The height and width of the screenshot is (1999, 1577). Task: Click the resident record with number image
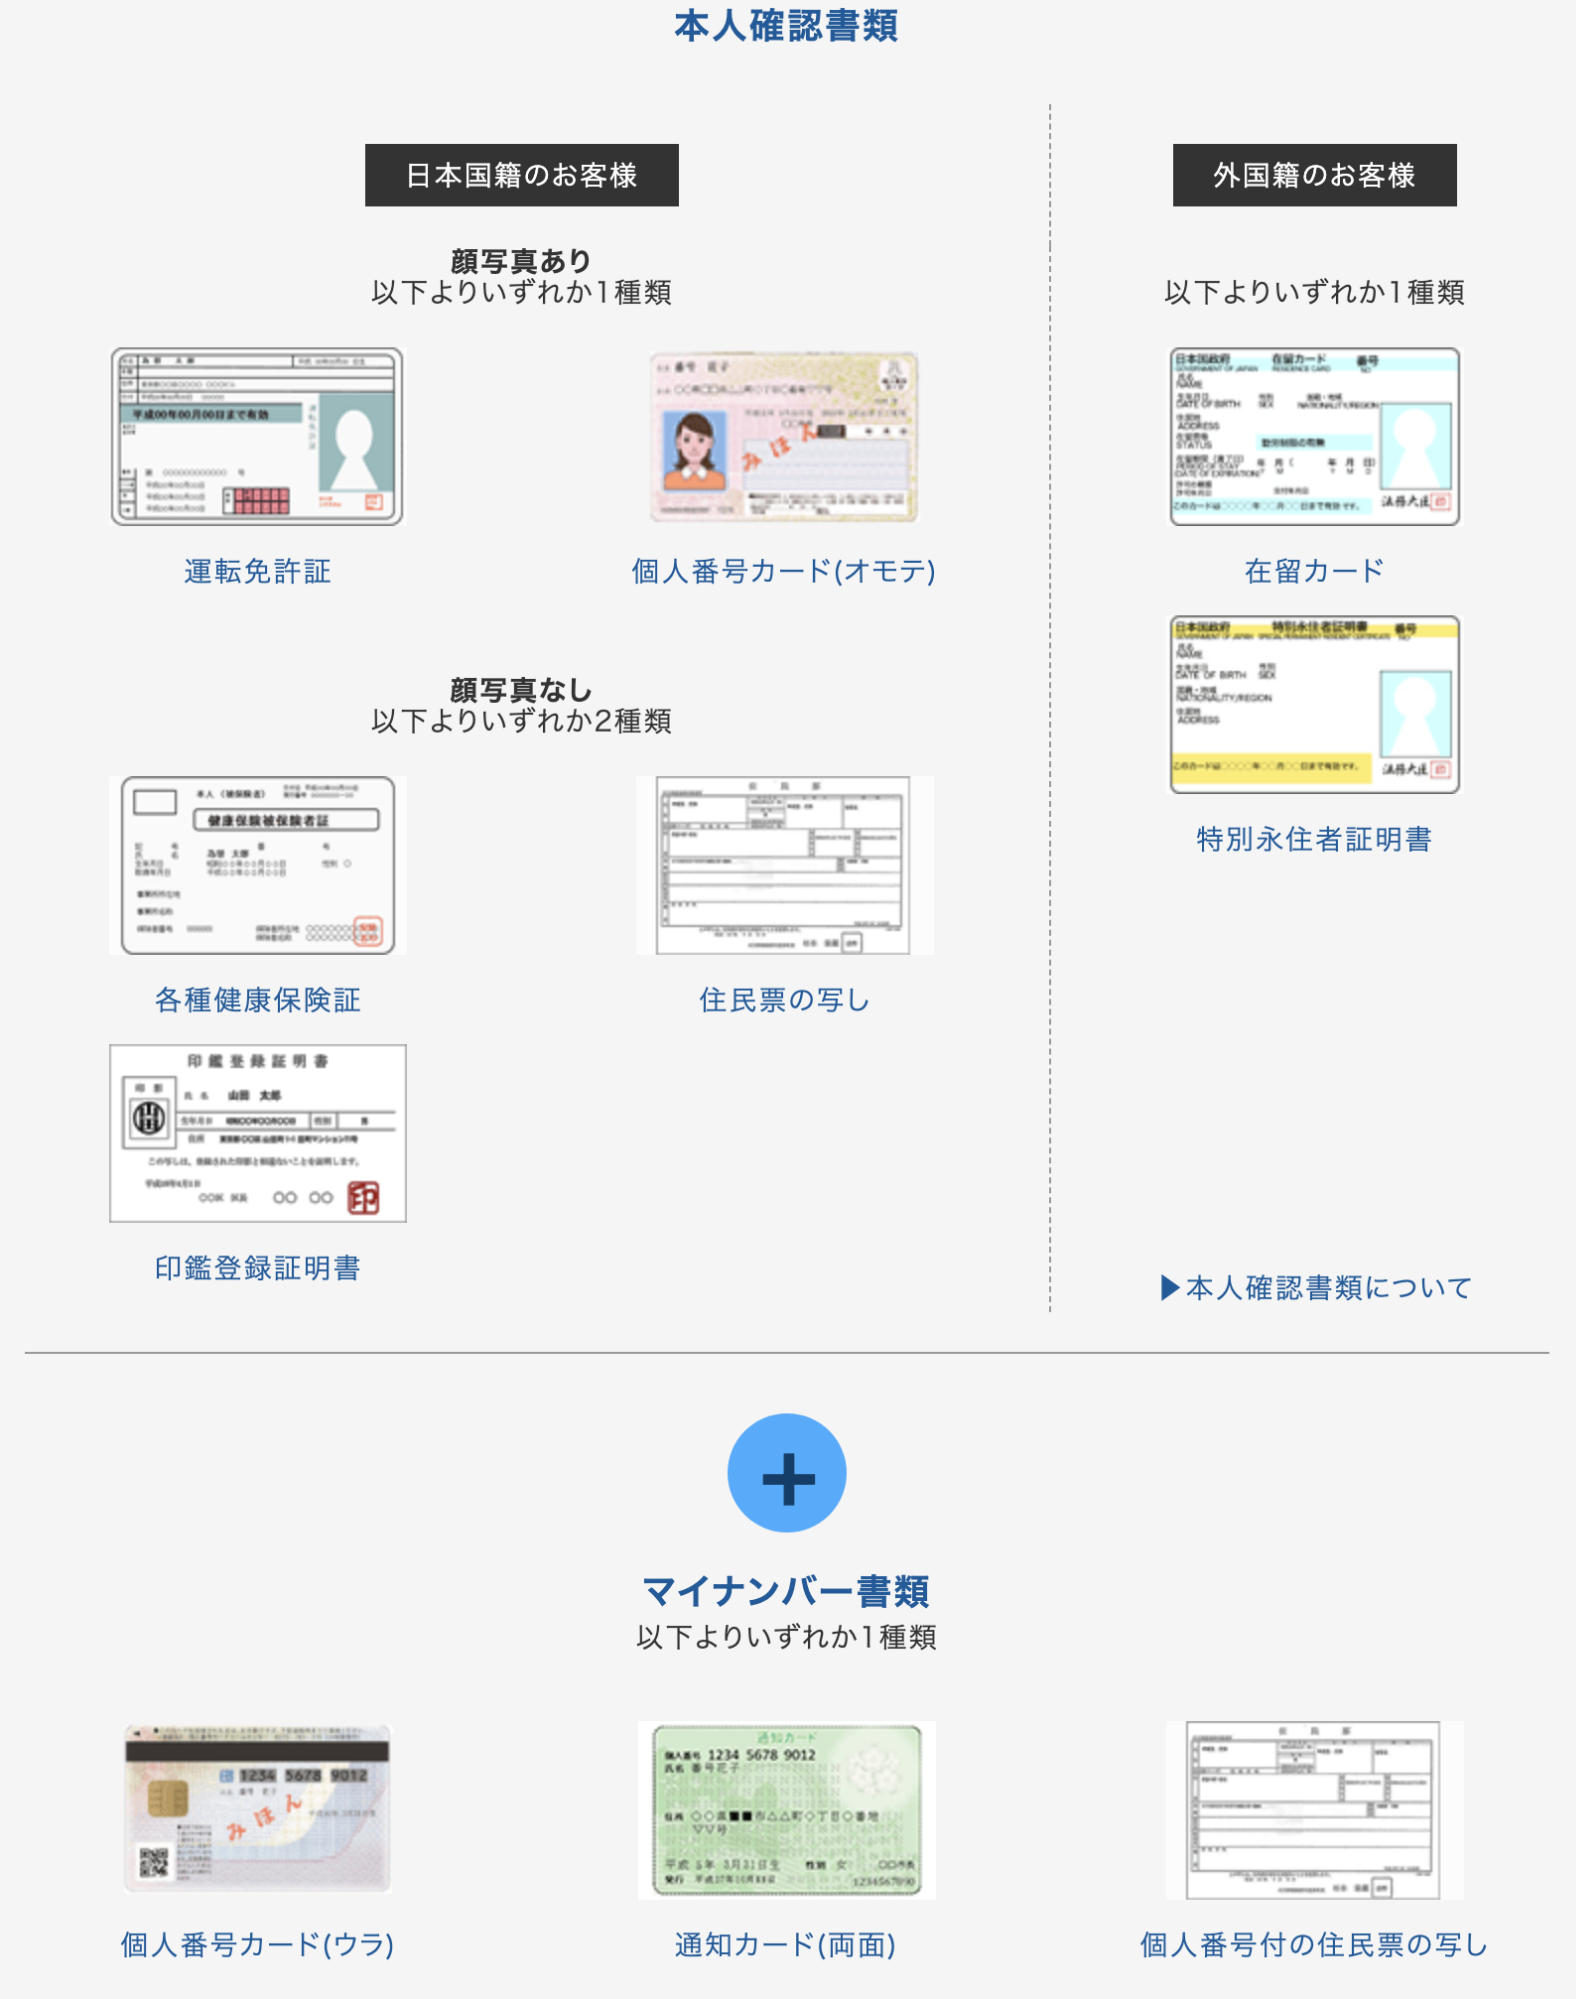coord(1314,1810)
